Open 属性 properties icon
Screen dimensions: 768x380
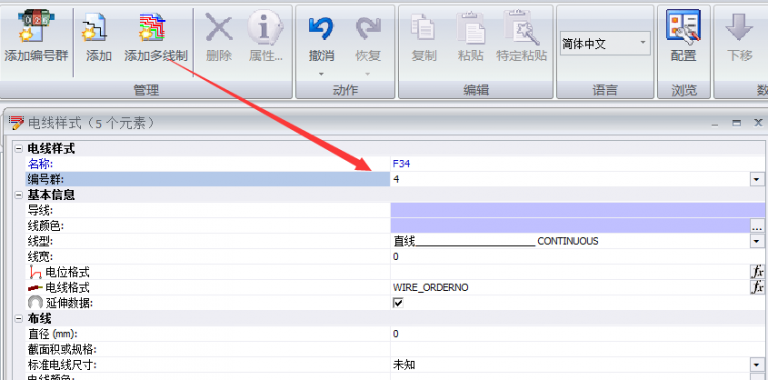(264, 27)
